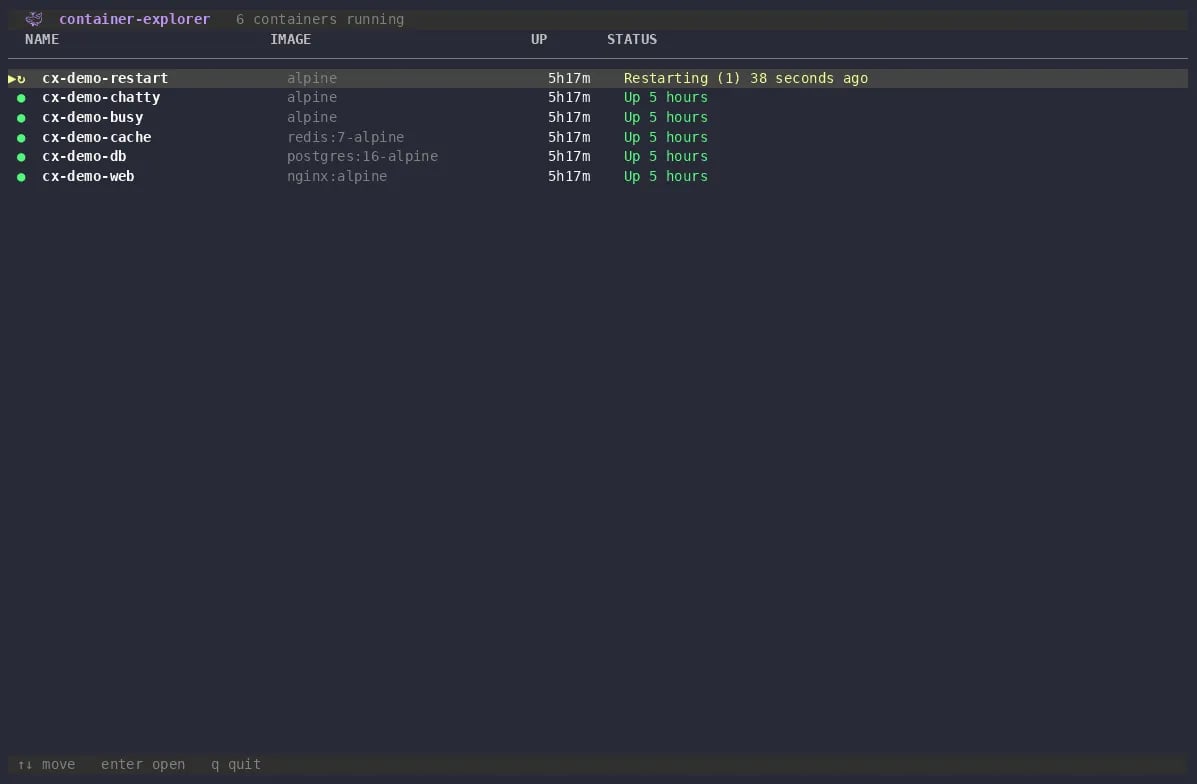The width and height of the screenshot is (1197, 784).
Task: Select the cx-demo-restart container name
Action: point(105,78)
